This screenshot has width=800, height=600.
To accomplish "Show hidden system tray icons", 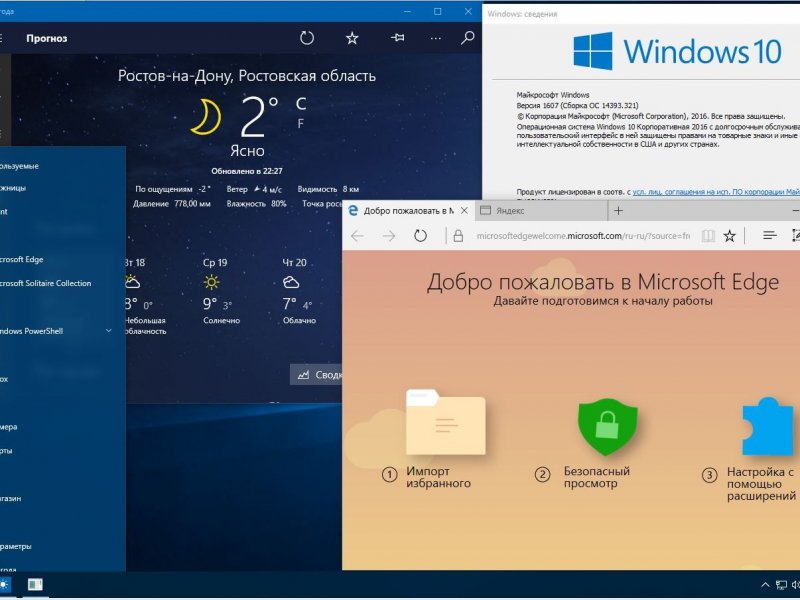I will click(x=765, y=585).
